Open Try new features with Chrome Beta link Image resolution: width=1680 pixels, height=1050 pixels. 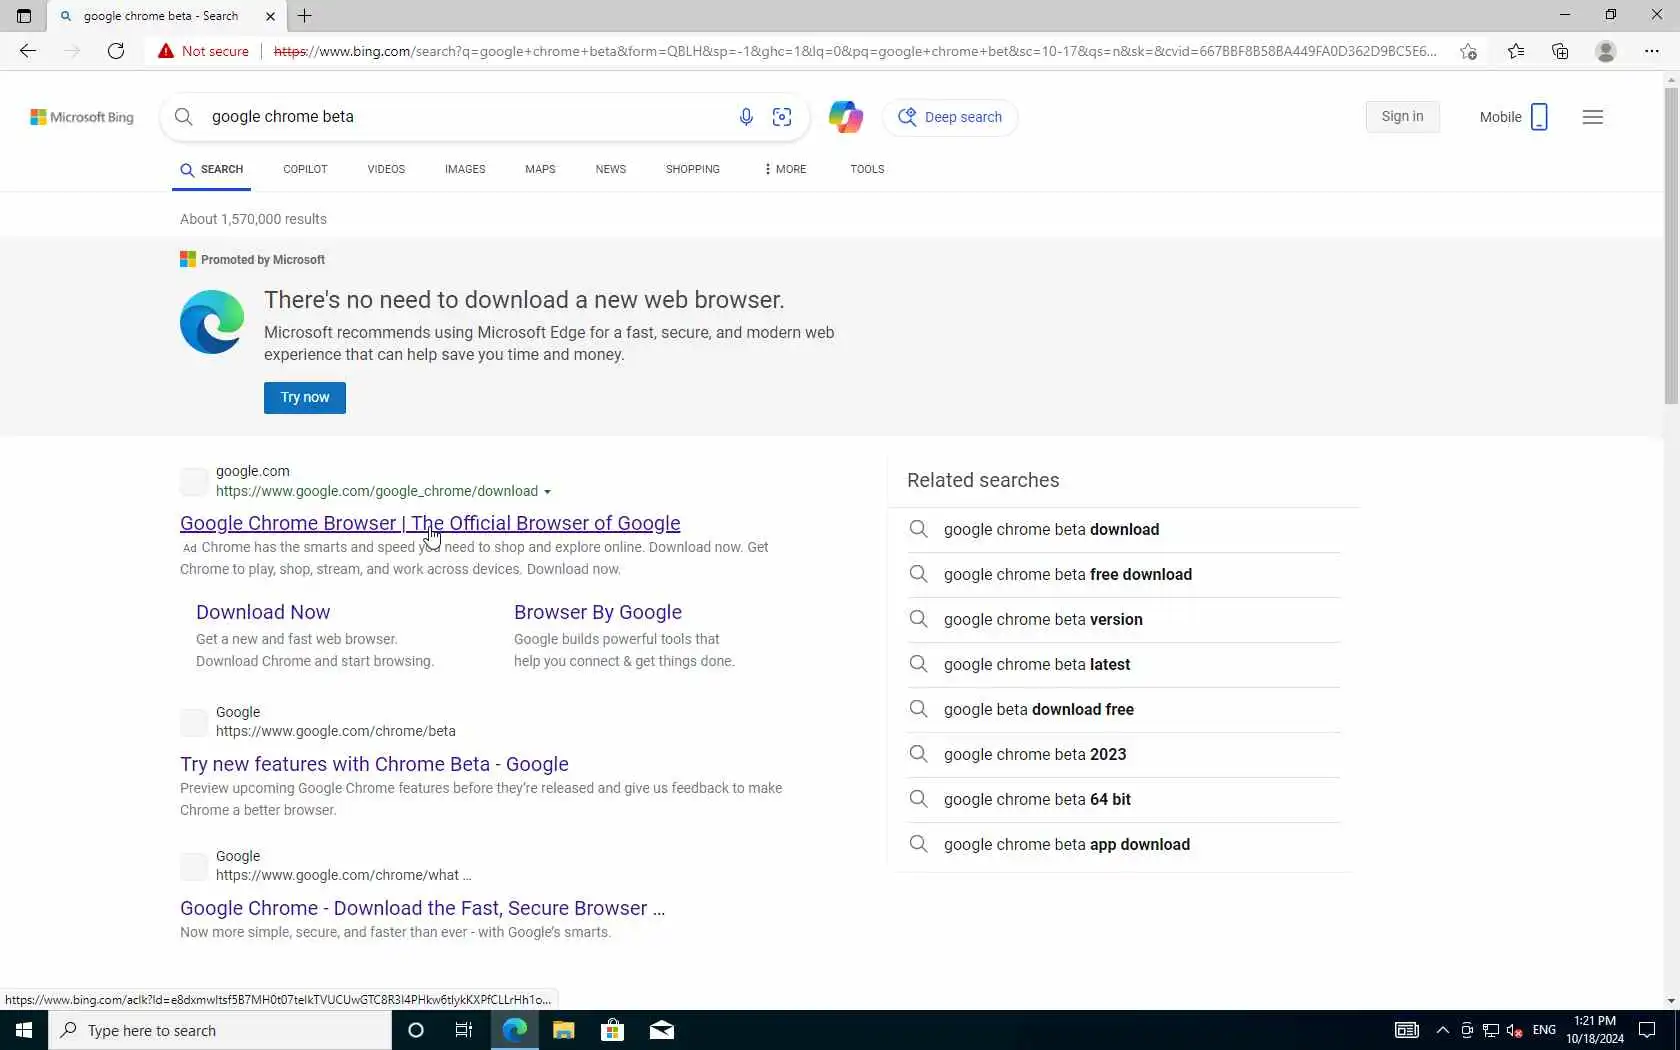point(374,764)
